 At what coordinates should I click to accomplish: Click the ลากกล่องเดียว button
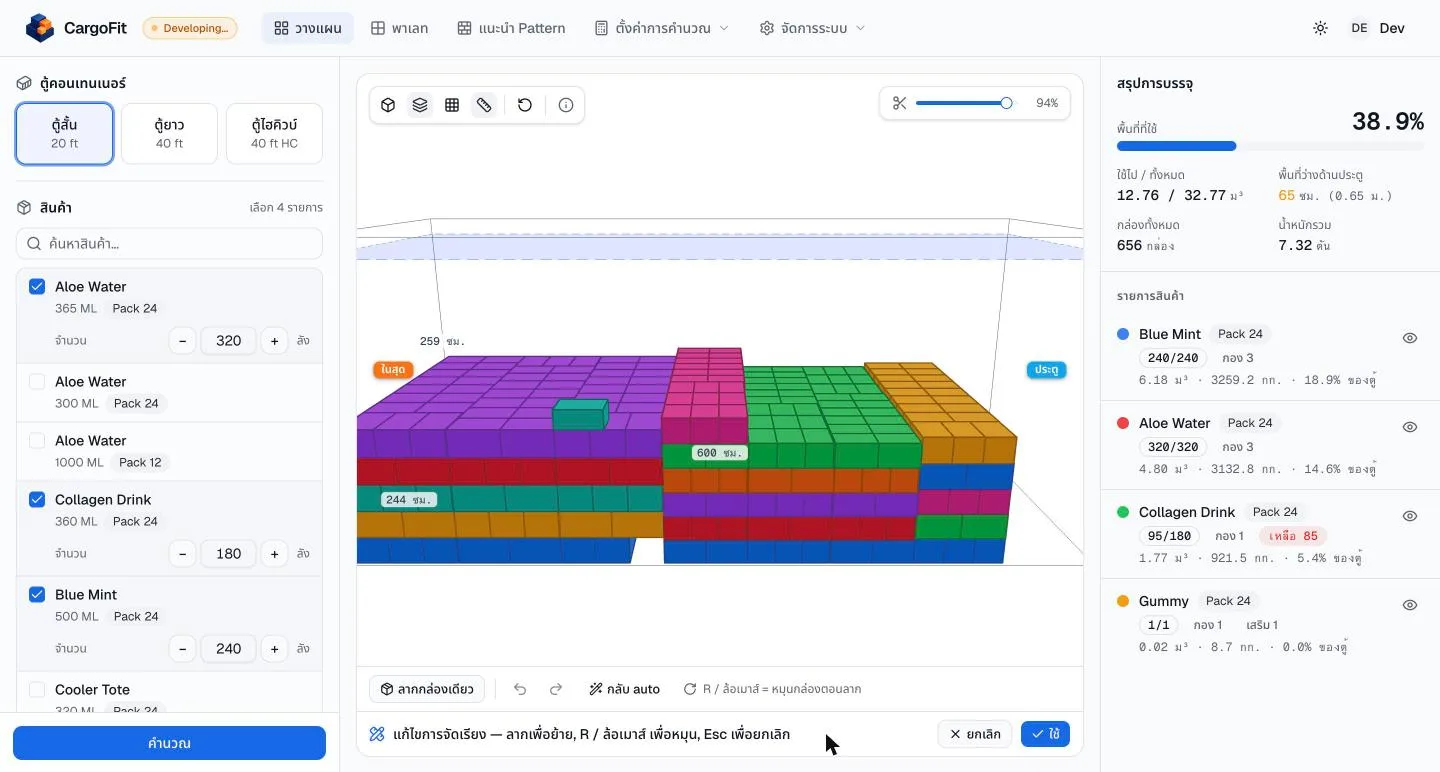click(x=427, y=689)
